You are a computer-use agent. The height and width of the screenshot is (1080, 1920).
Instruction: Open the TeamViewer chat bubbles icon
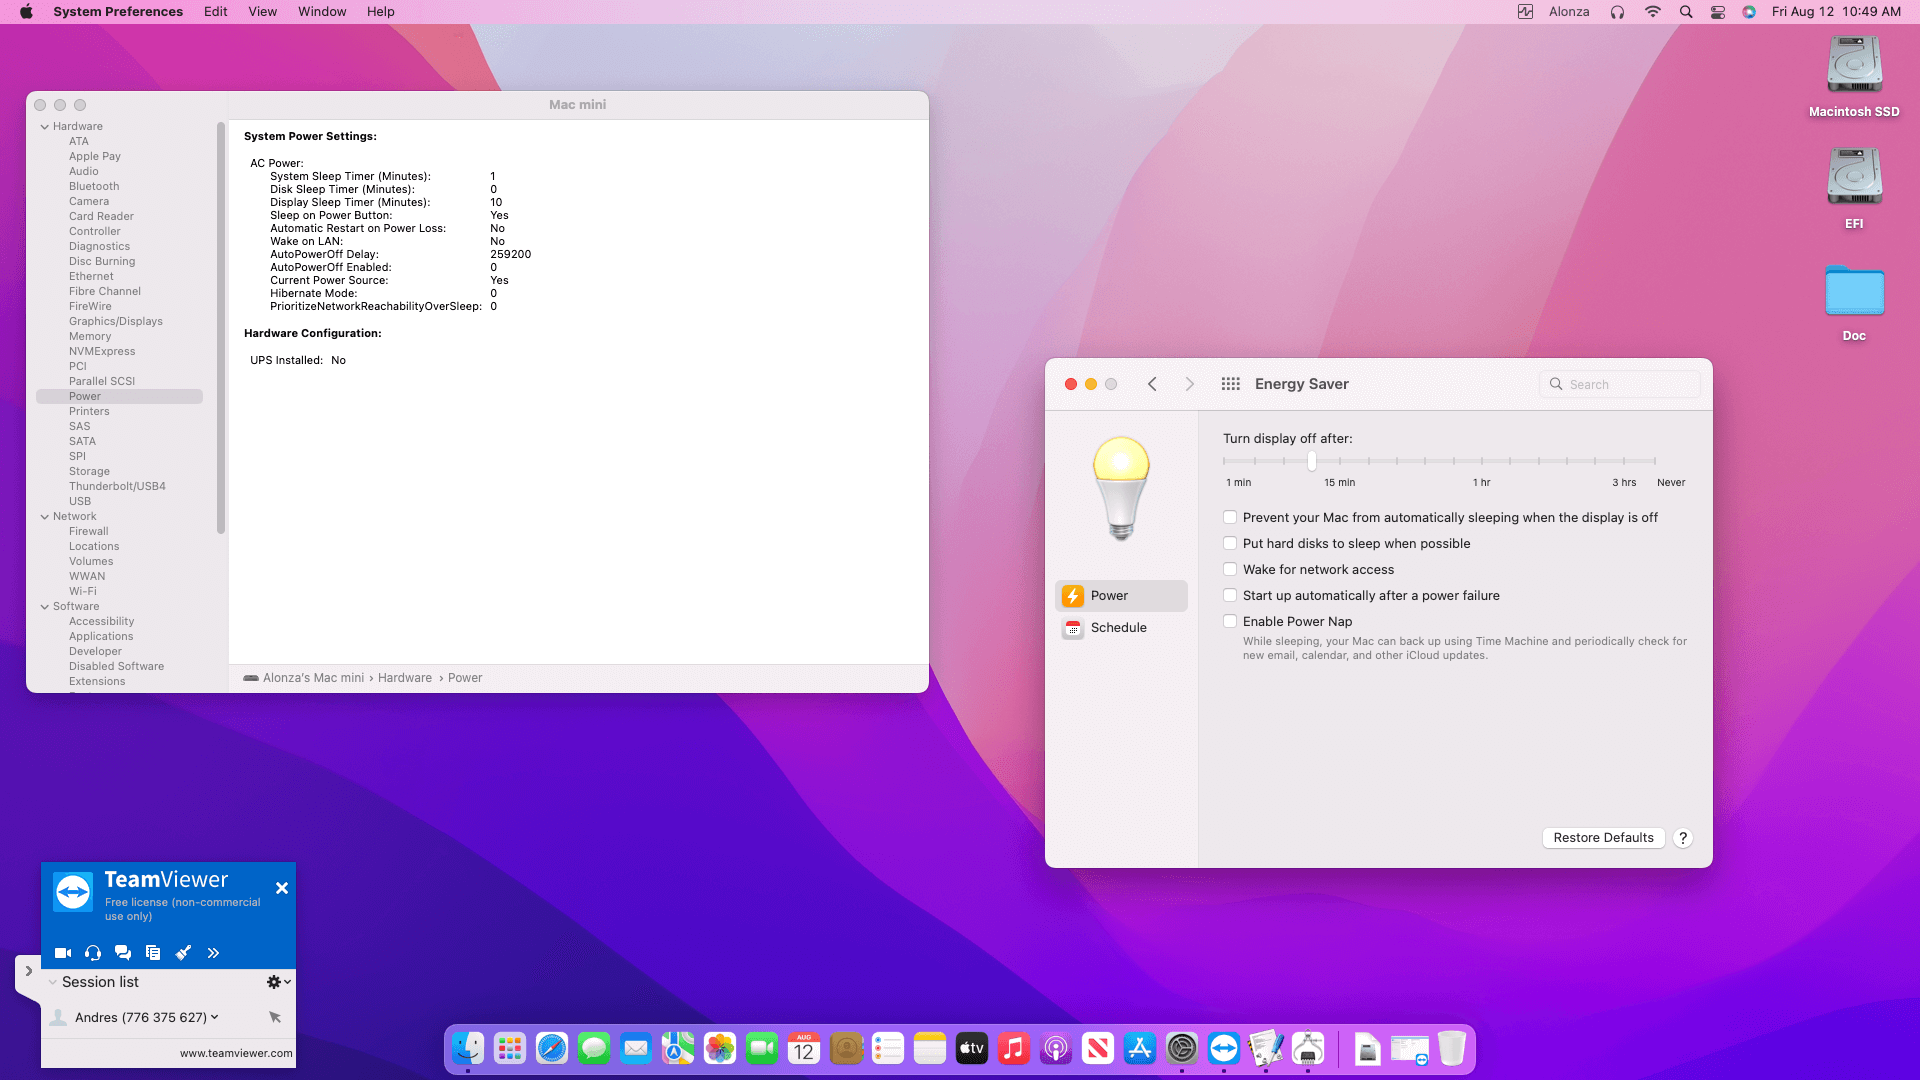point(123,953)
